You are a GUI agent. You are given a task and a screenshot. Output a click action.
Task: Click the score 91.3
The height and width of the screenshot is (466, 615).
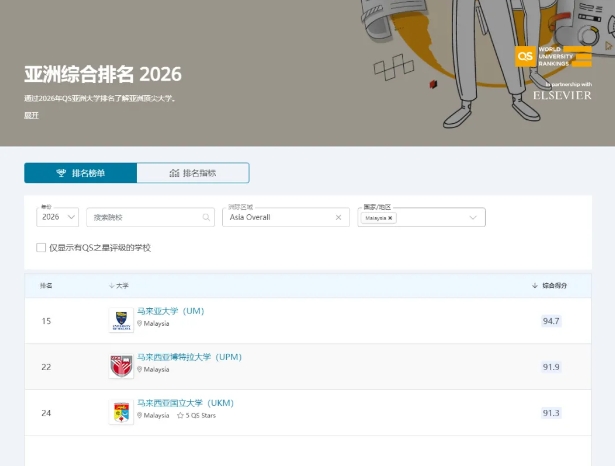pos(551,413)
